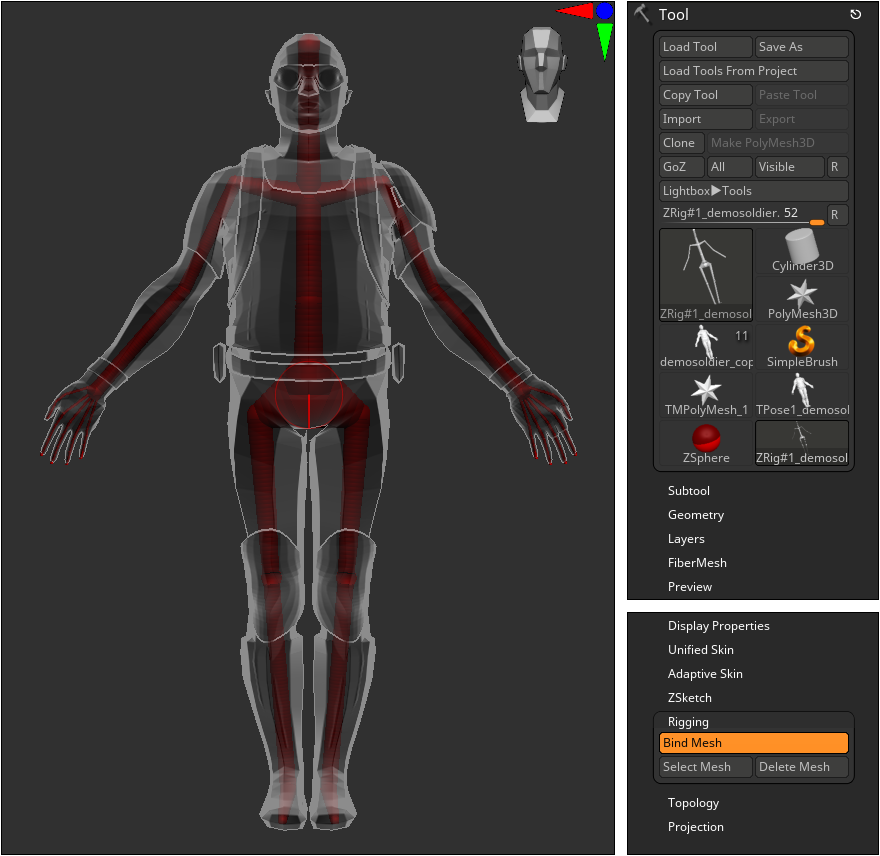The height and width of the screenshot is (856, 880).
Task: Click Save As button
Action: click(x=802, y=47)
